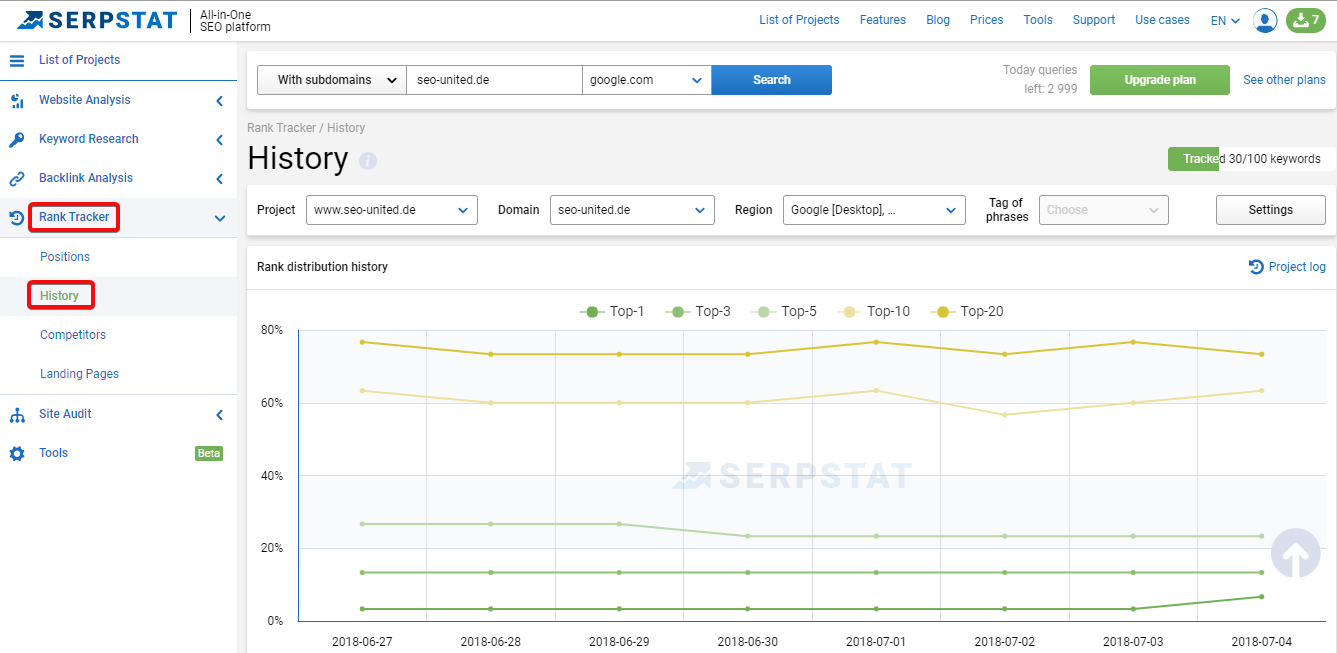Click the Site Audit hierarchy icon

(x=17, y=414)
